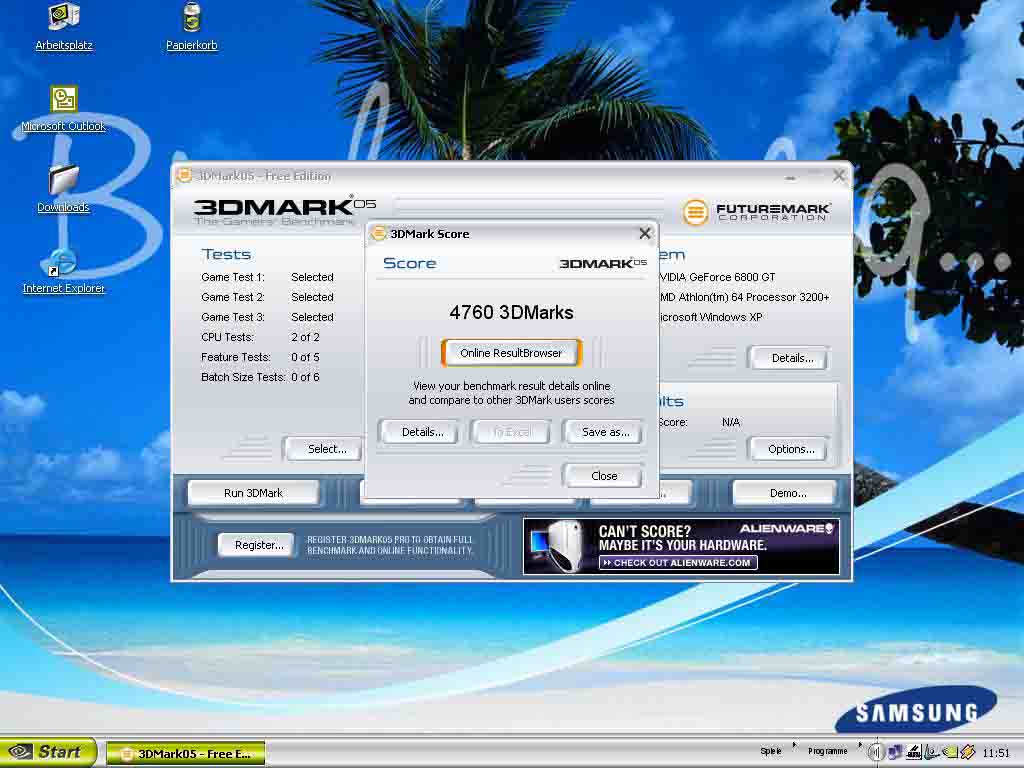This screenshot has height=768, width=1024.
Task: Click the 3DMark05 main window title icon
Action: (x=185, y=176)
